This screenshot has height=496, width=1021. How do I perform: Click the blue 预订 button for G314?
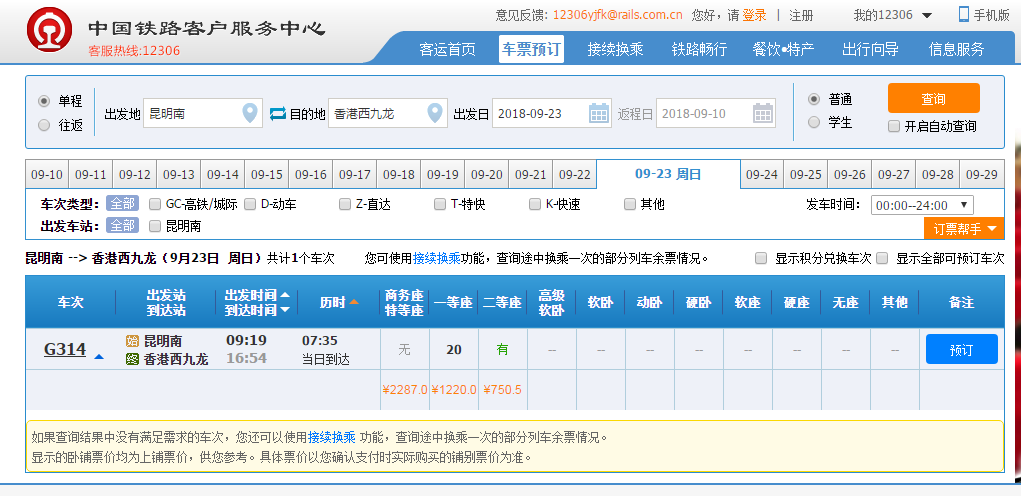(961, 349)
